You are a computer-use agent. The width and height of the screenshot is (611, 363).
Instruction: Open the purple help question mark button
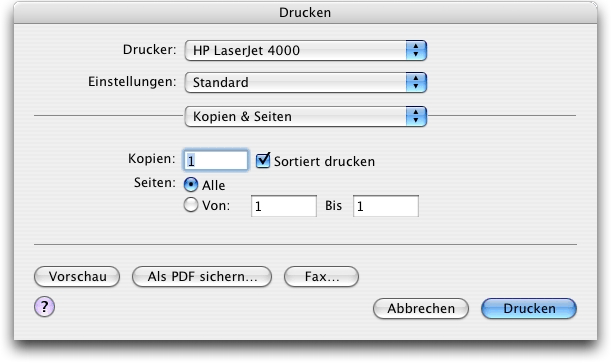[44, 307]
